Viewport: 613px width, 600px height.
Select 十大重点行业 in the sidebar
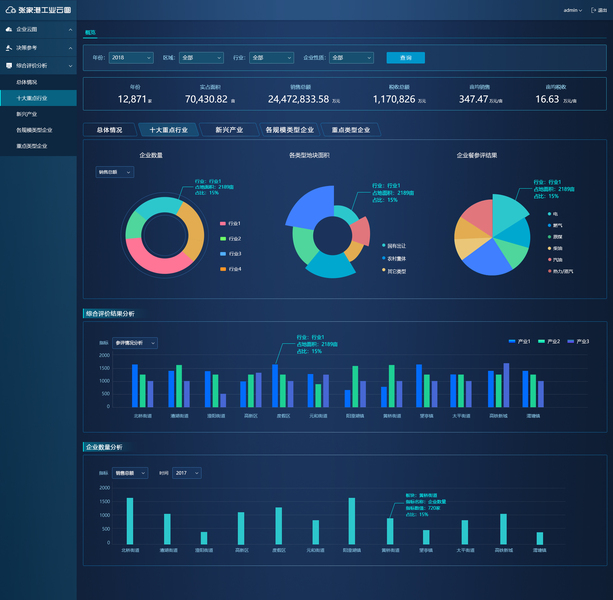[x=38, y=98]
